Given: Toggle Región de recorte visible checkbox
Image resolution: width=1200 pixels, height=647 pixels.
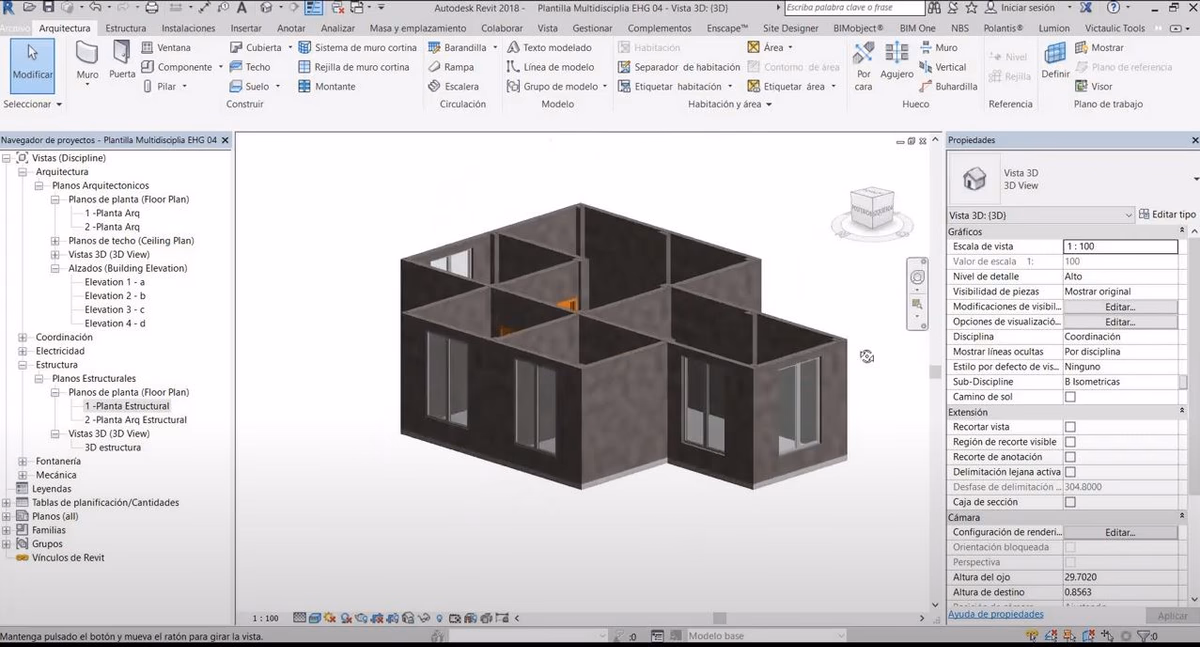Looking at the screenshot, I should [1070, 442].
